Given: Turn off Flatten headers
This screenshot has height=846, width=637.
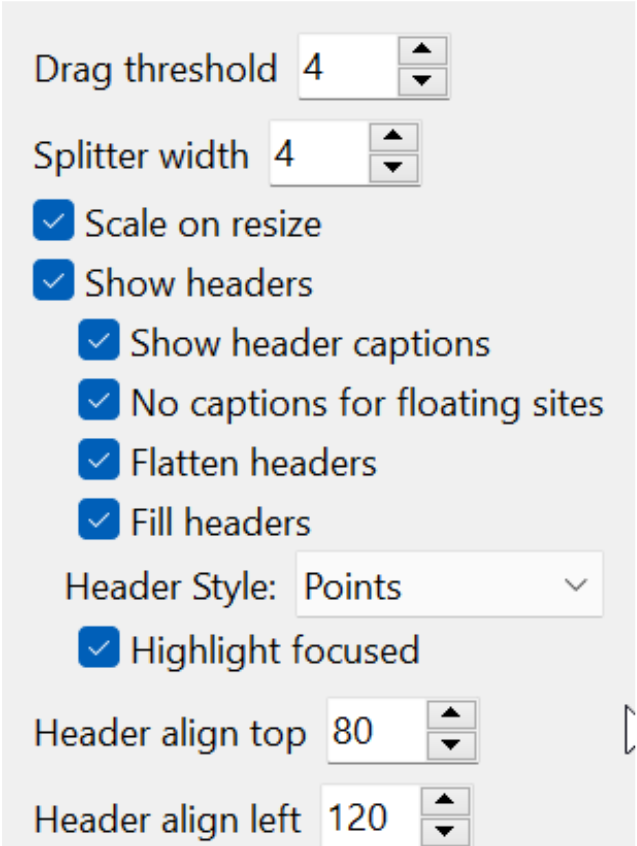Looking at the screenshot, I should tap(99, 462).
